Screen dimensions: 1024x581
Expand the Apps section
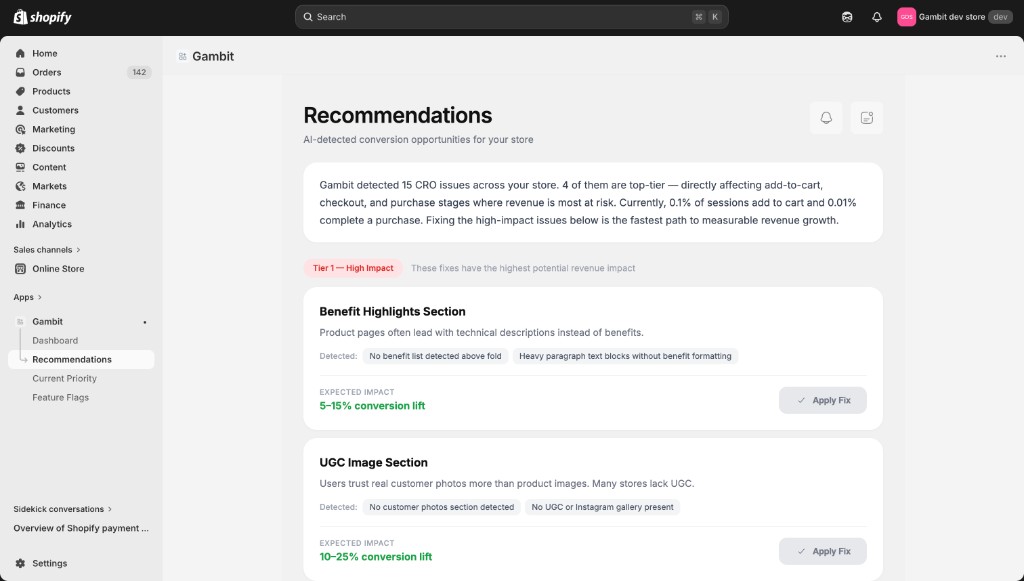27,297
